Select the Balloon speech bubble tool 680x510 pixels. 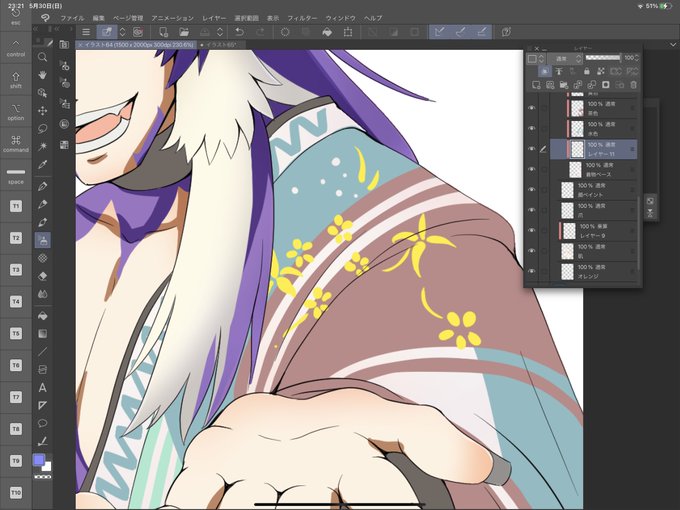(x=42, y=423)
